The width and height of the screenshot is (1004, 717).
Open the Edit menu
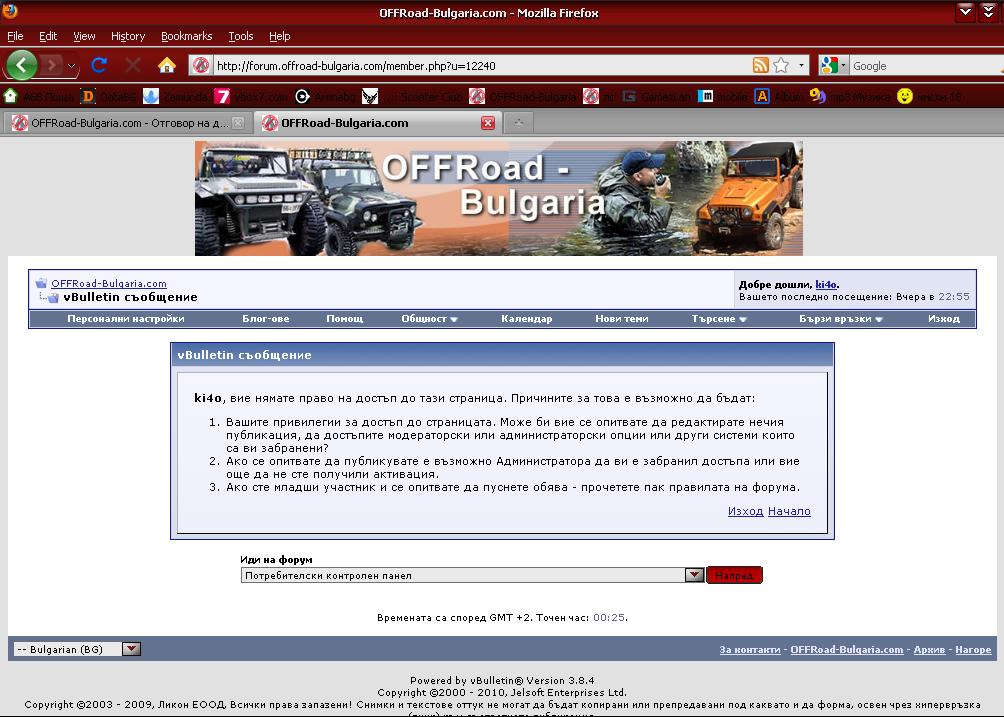pos(48,36)
